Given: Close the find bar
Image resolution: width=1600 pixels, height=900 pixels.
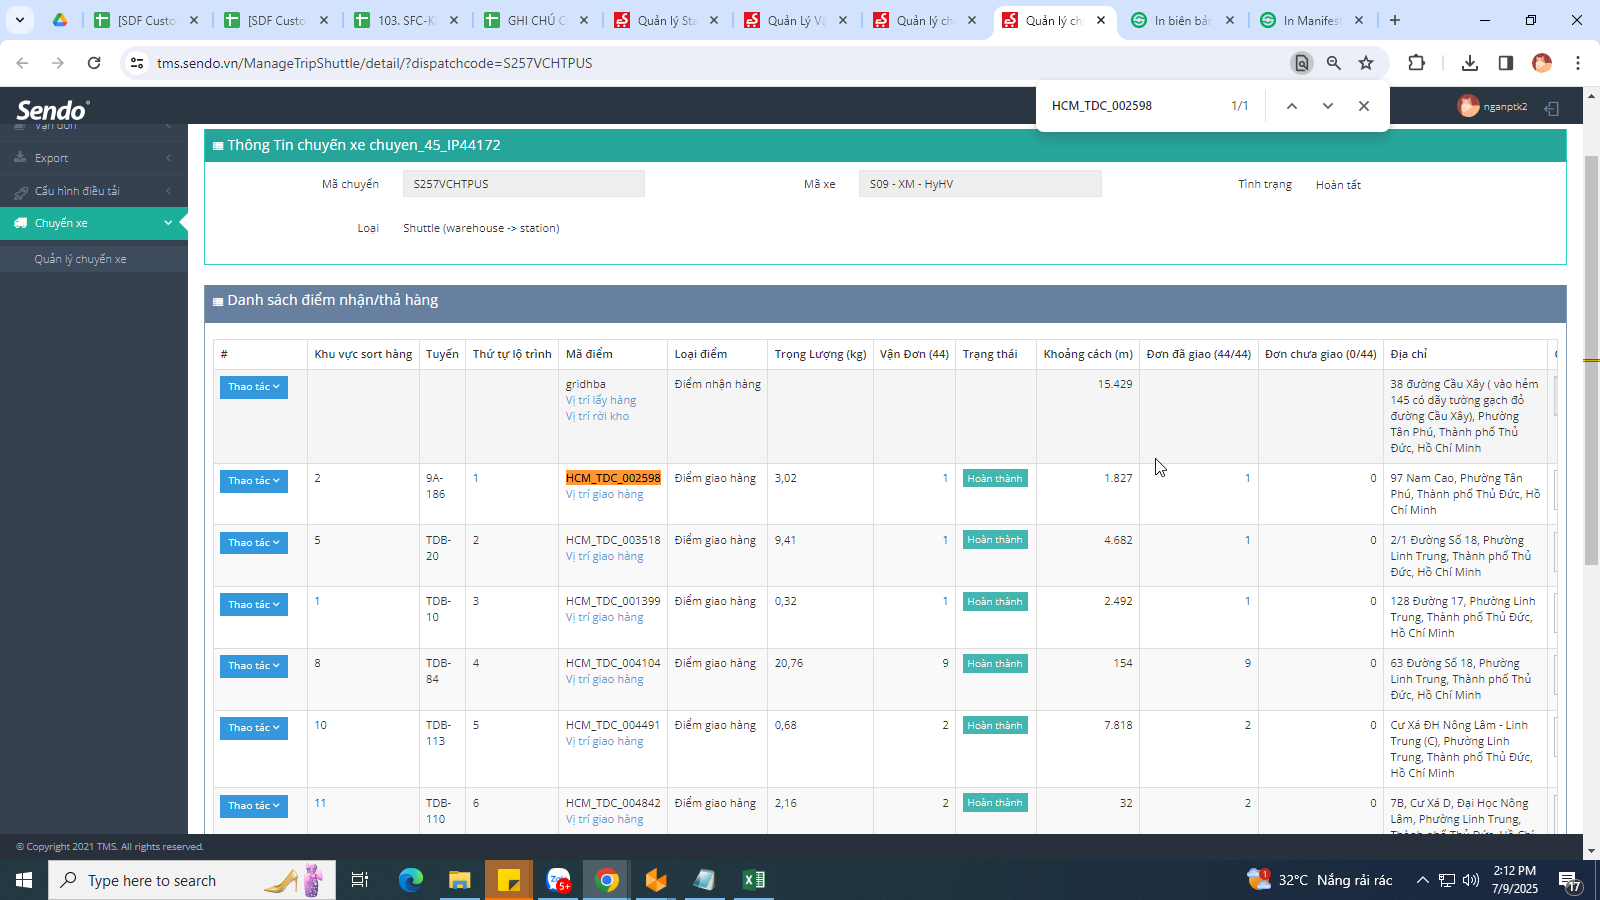Looking at the screenshot, I should 1364,106.
